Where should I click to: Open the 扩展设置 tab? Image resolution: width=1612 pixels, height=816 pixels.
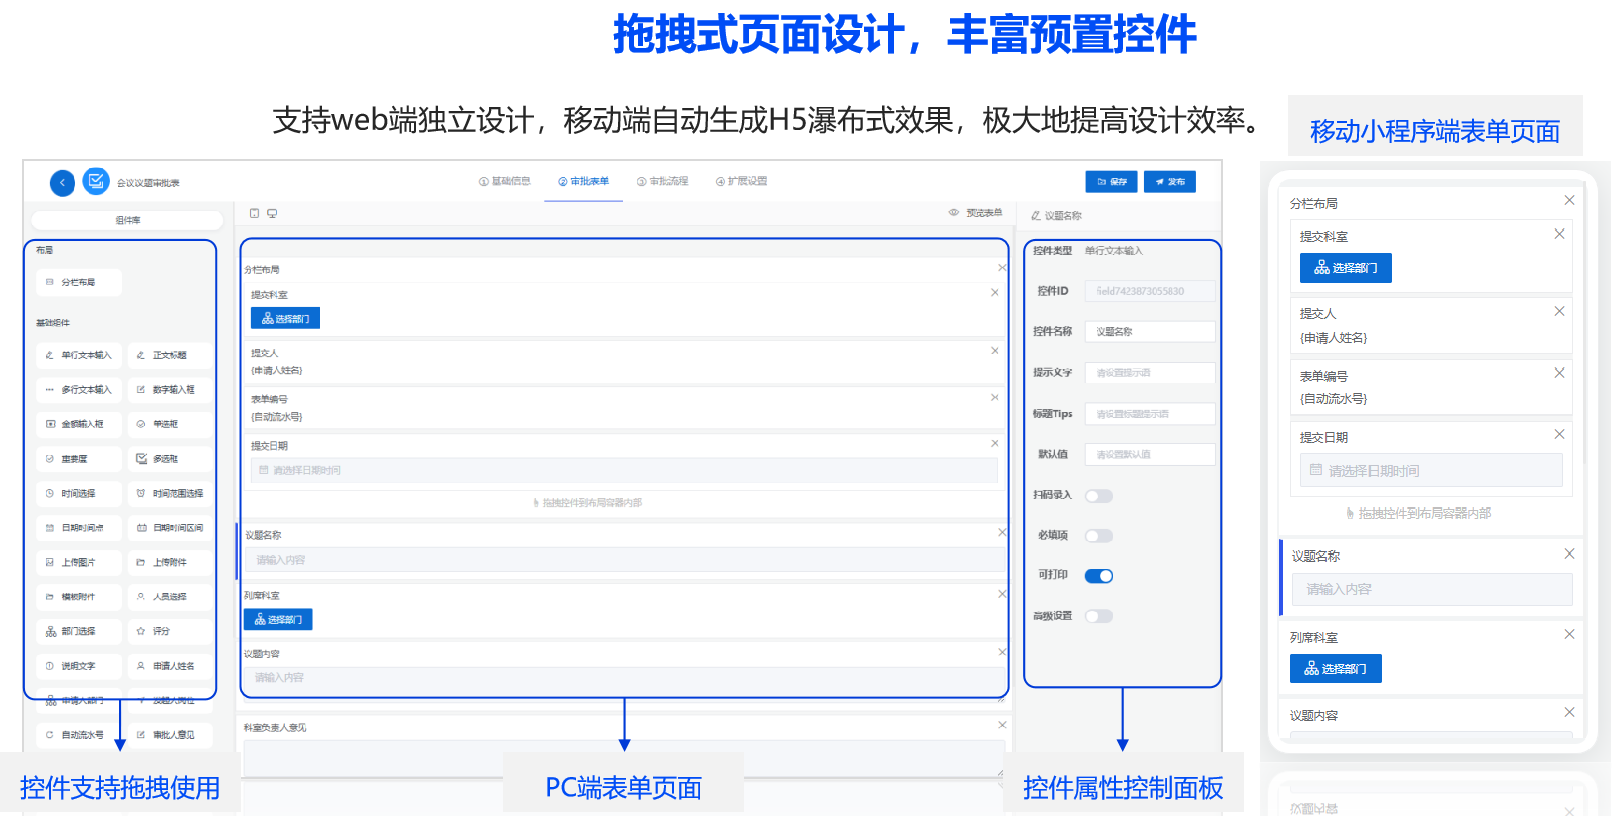742,182
